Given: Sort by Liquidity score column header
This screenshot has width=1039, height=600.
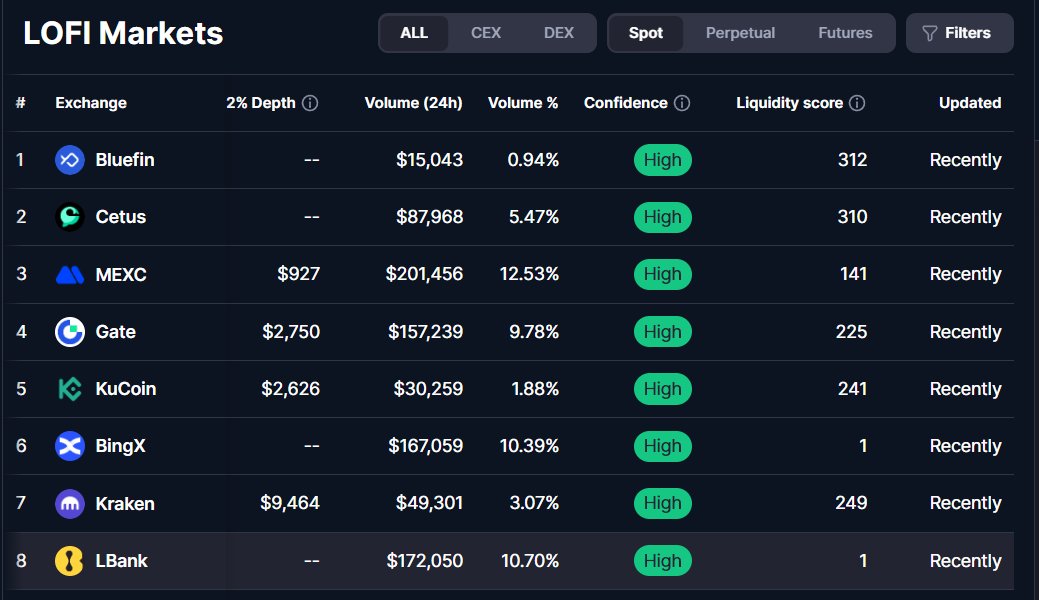Looking at the screenshot, I should point(789,103).
